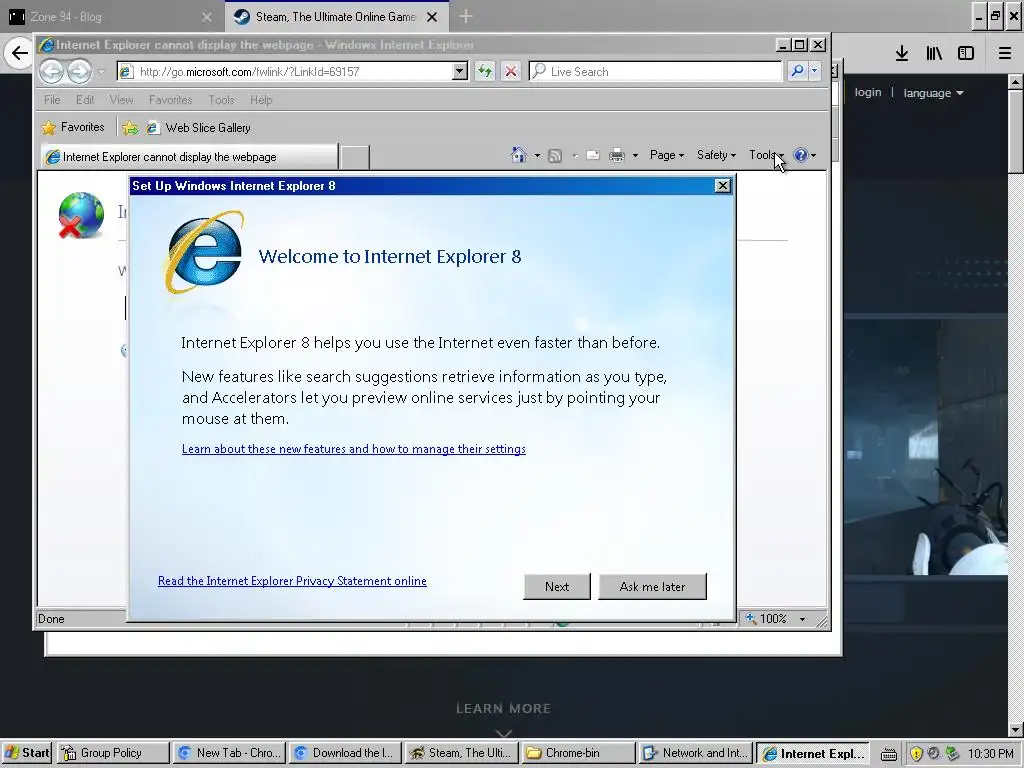The height and width of the screenshot is (768, 1024).
Task: Click the red Stop icon in IE
Action: coord(511,71)
